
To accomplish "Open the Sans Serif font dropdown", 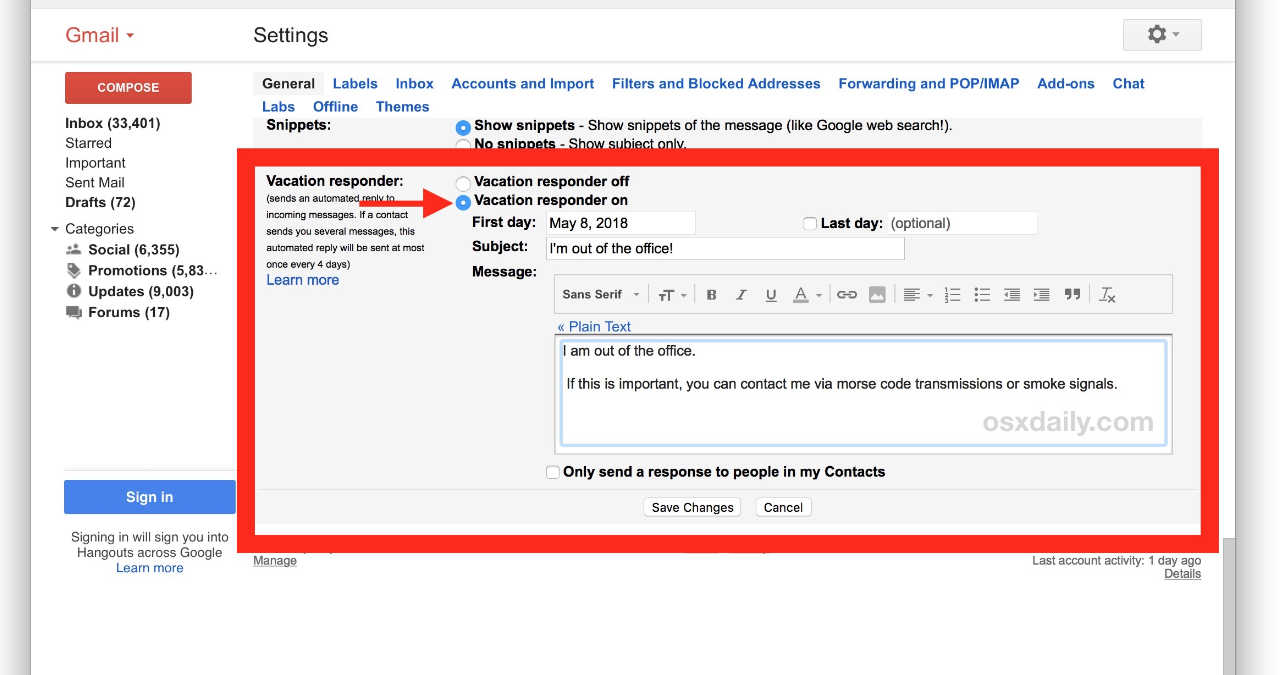I will point(600,295).
